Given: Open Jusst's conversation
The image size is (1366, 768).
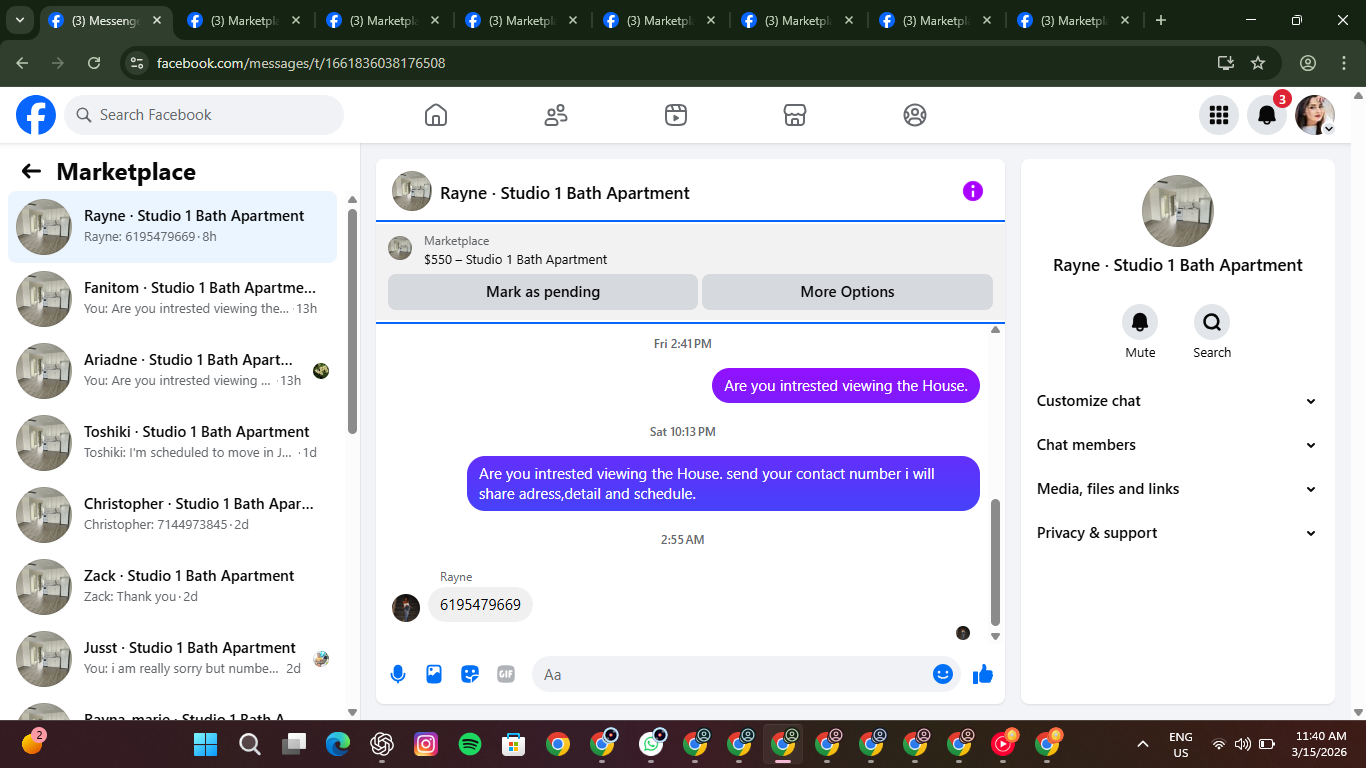Looking at the screenshot, I should pyautogui.click(x=173, y=659).
